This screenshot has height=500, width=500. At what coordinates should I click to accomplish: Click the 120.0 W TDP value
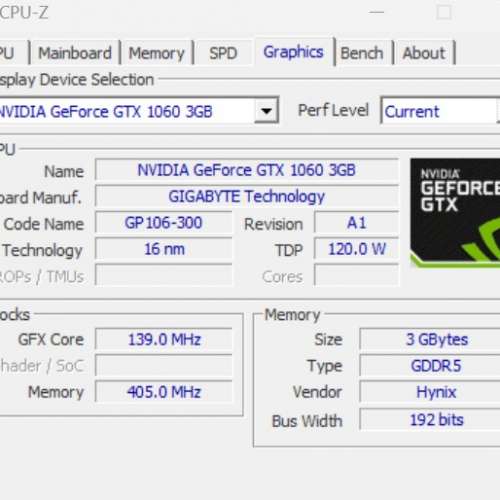[356, 249]
